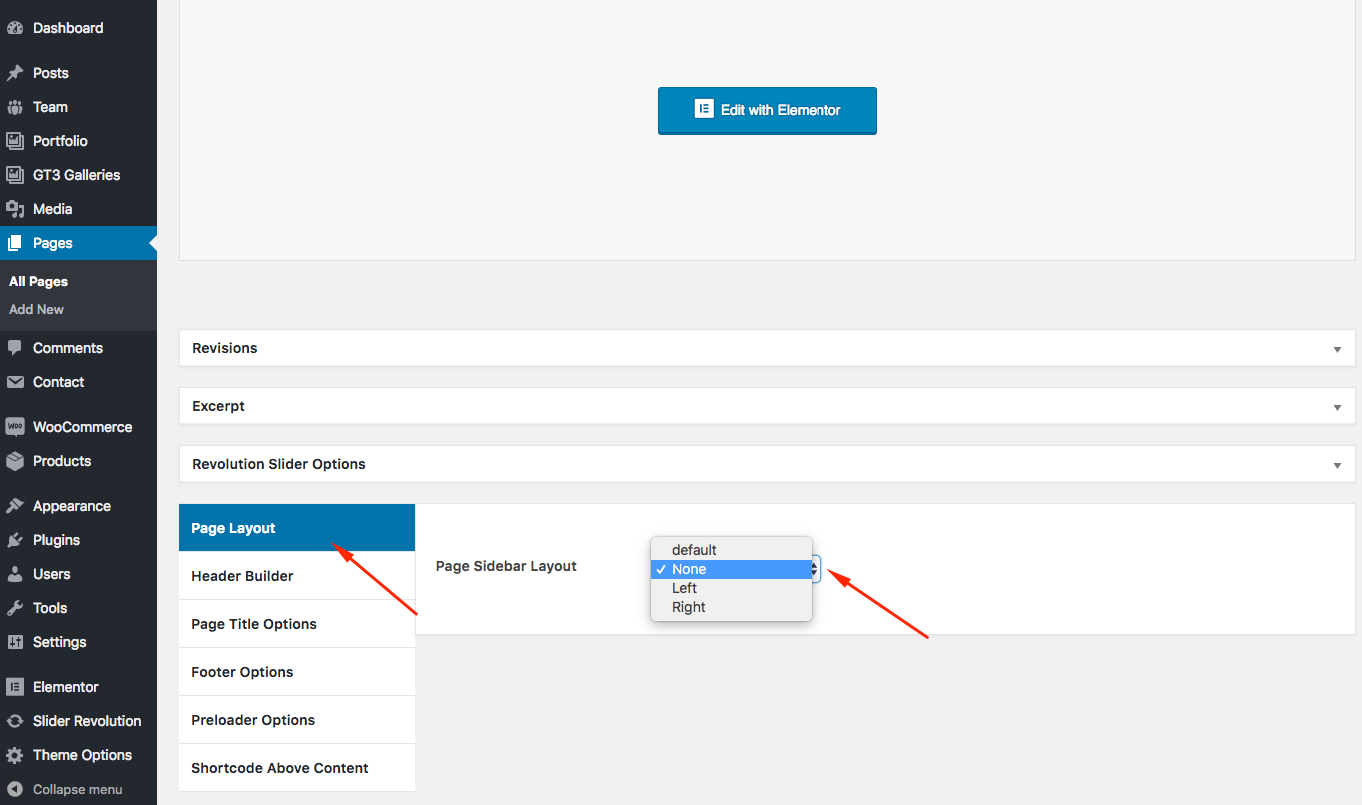Click the Excerpt panel title
Image resolution: width=1362 pixels, height=805 pixels.
pos(219,406)
